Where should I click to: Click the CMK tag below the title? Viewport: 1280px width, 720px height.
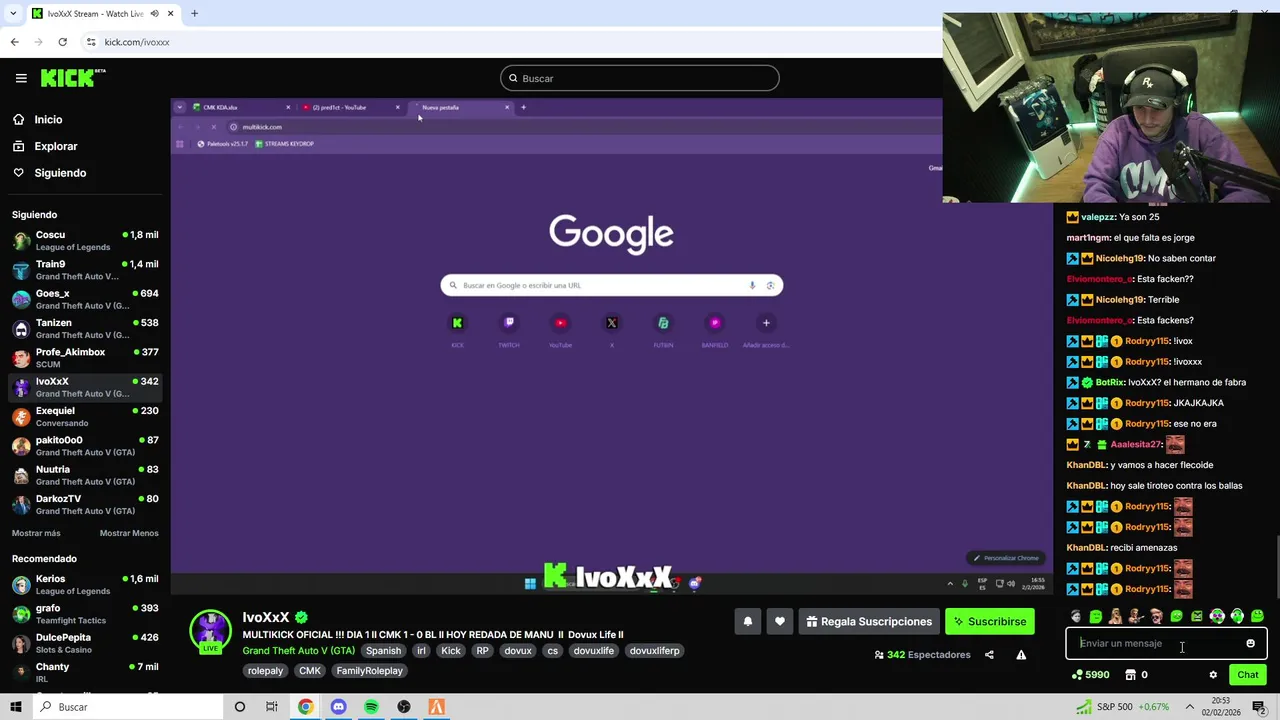310,671
